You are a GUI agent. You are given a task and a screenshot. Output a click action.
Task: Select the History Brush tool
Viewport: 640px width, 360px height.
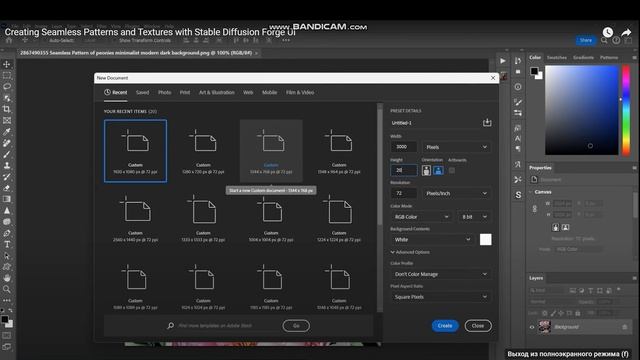coord(7,177)
